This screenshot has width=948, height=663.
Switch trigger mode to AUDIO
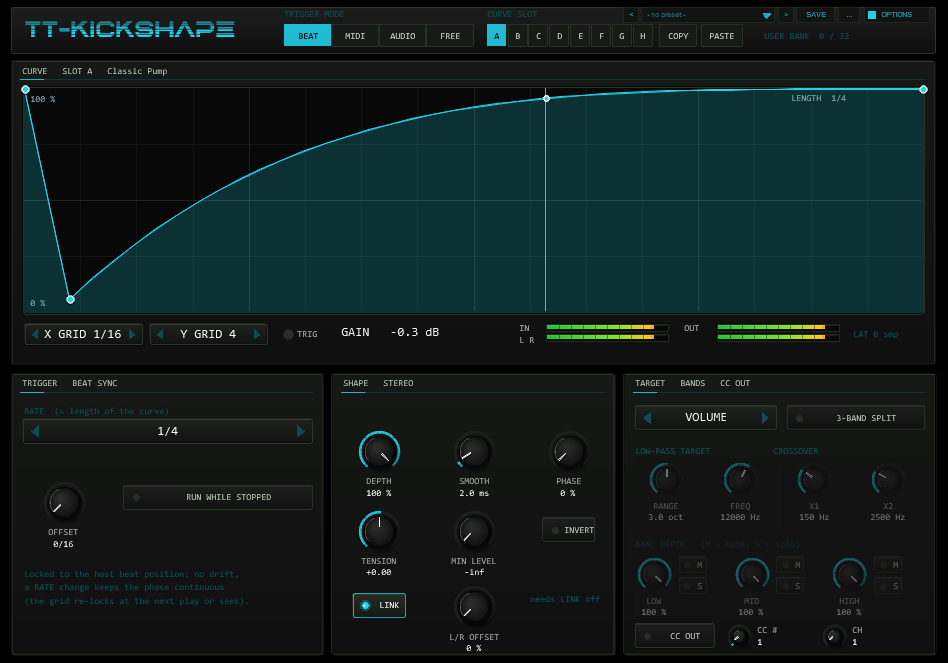coord(402,36)
